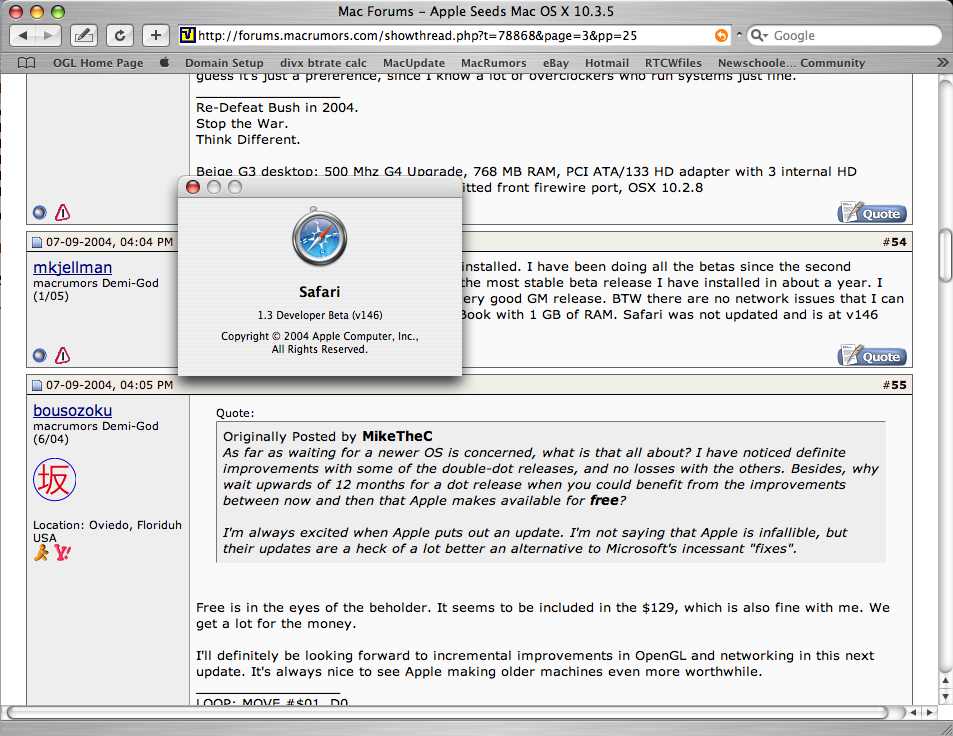Click the offline status icon above post #54
953x736 pixels.
coord(40,213)
